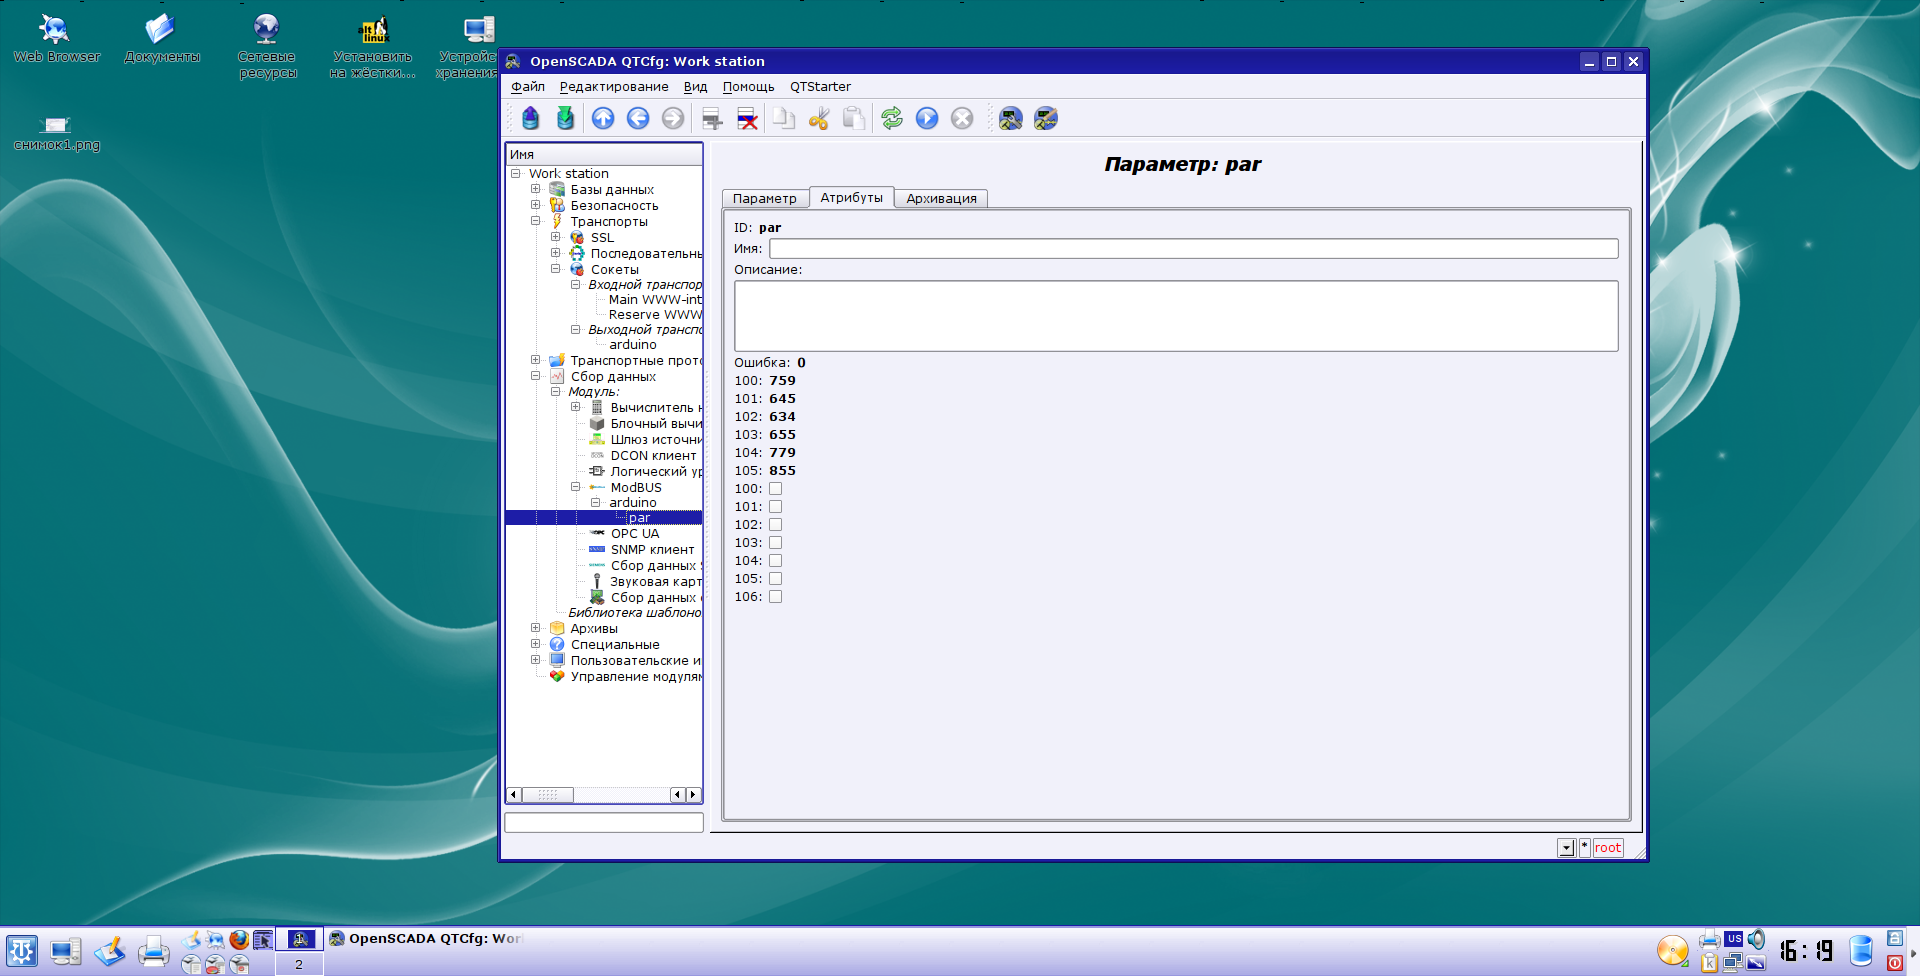
Task: Click the tree horizontal scrollbar handle
Action: pyautogui.click(x=547, y=795)
